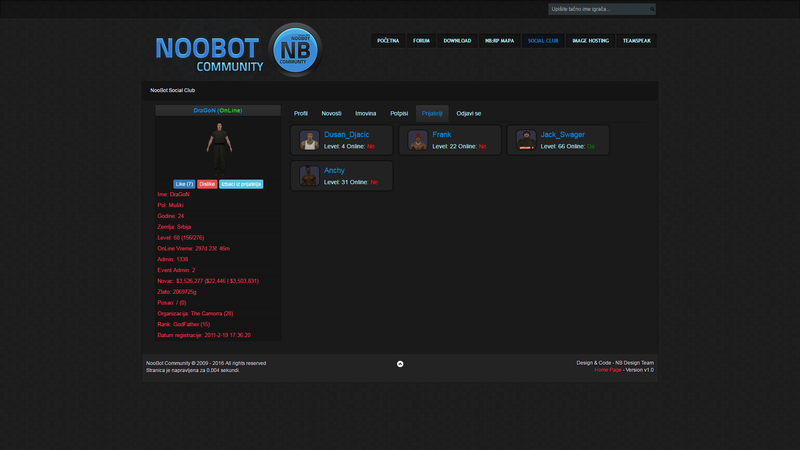Click the DraGoN character skin image

coord(218,146)
